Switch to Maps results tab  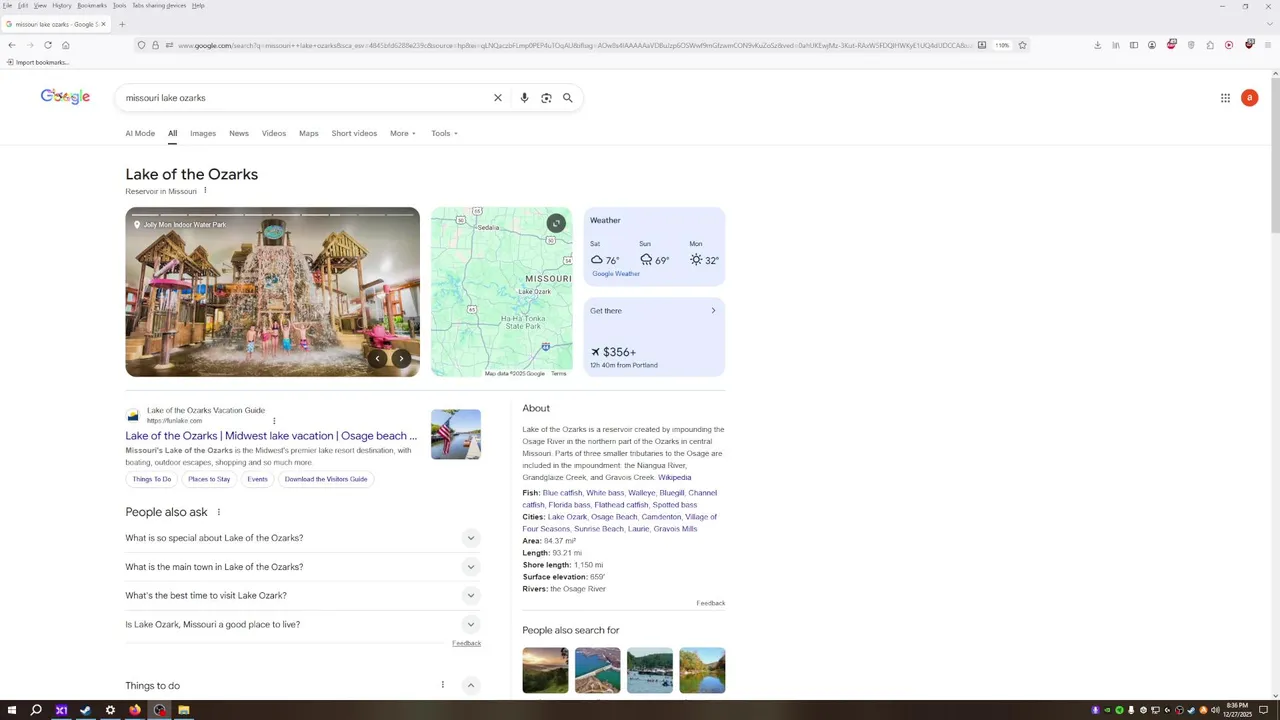309,133
